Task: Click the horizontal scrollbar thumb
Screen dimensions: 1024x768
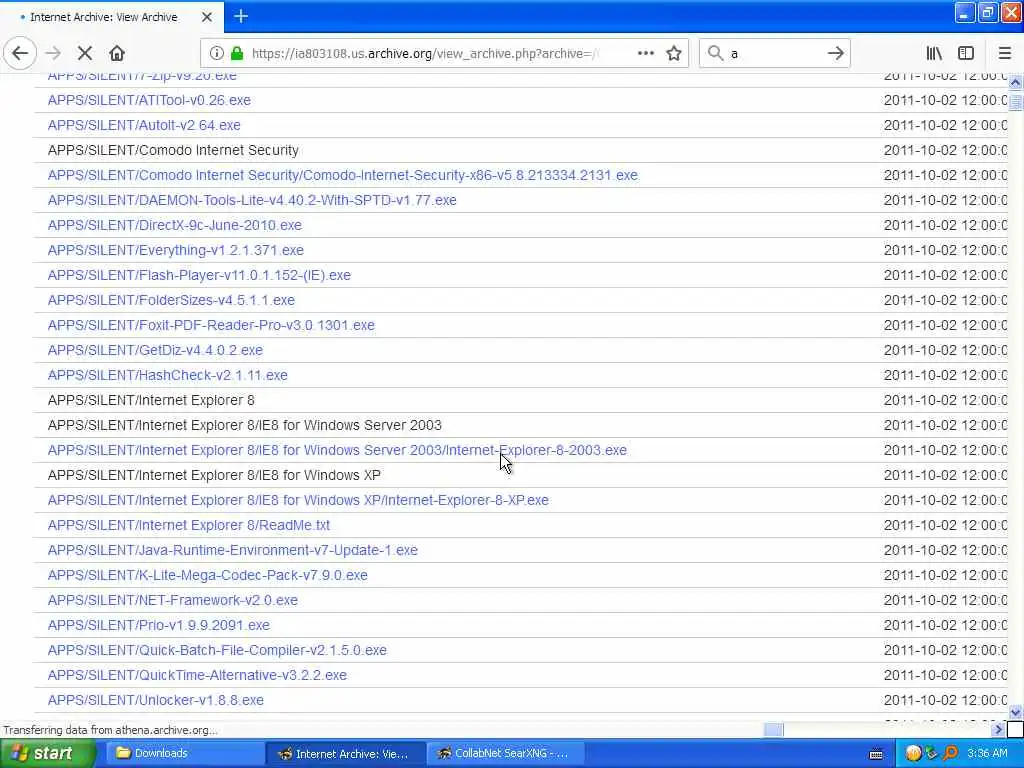Action: 773,729
